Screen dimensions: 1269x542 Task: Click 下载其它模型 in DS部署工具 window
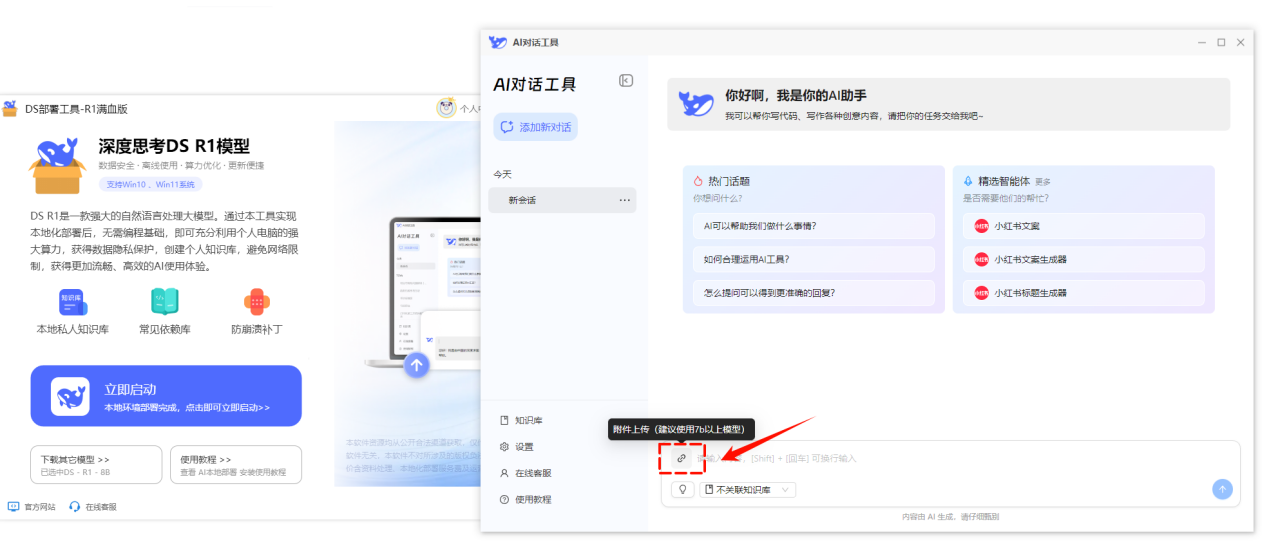(96, 464)
